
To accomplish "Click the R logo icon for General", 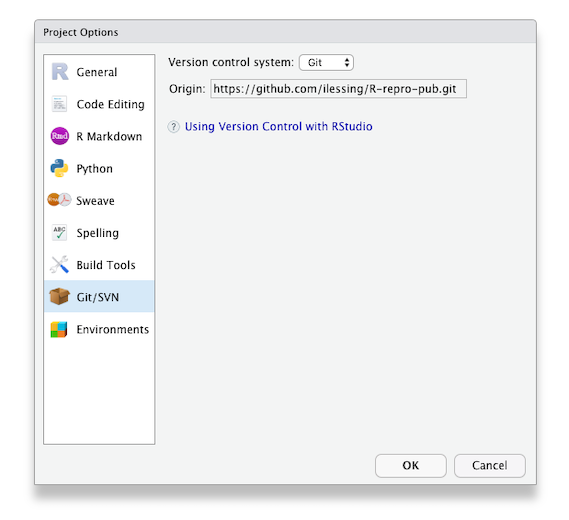I will point(60,72).
